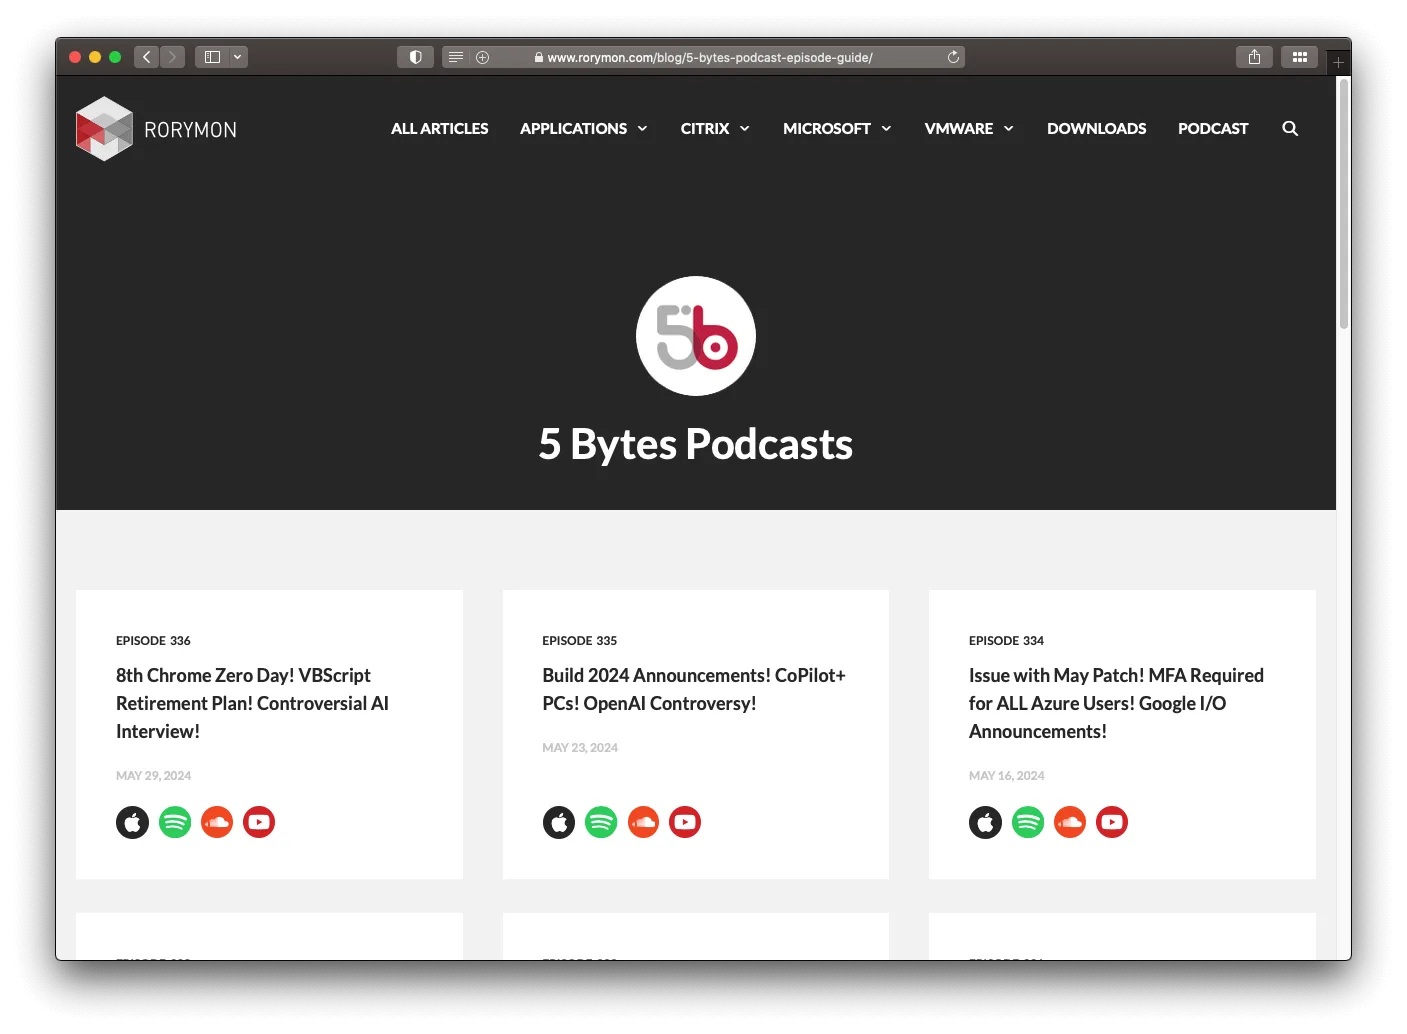Open YouTube icon for Episode 335
The width and height of the screenshot is (1407, 1034).
pyautogui.click(x=685, y=822)
